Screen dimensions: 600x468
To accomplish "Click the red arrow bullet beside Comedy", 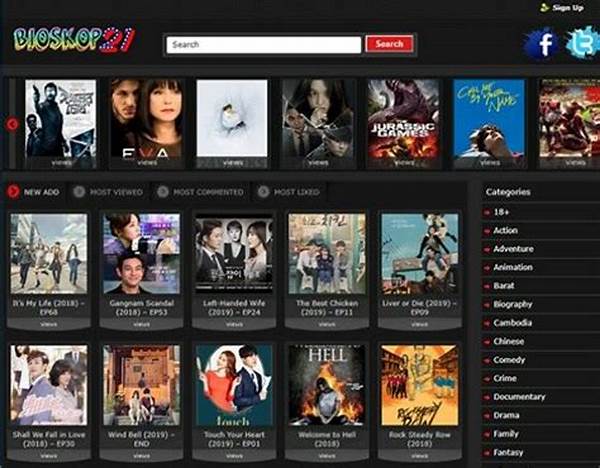I will click(487, 360).
